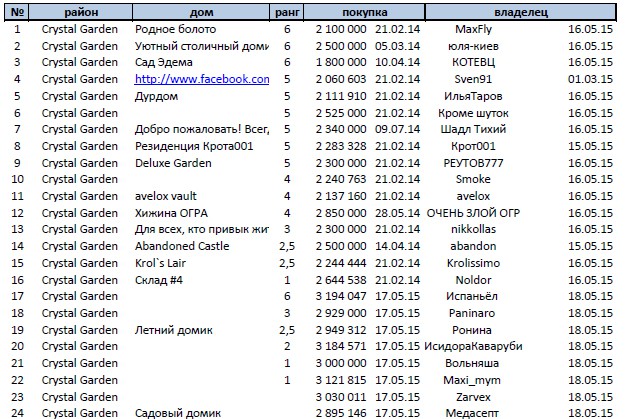Click the Медасепт owner cell

coord(472,413)
